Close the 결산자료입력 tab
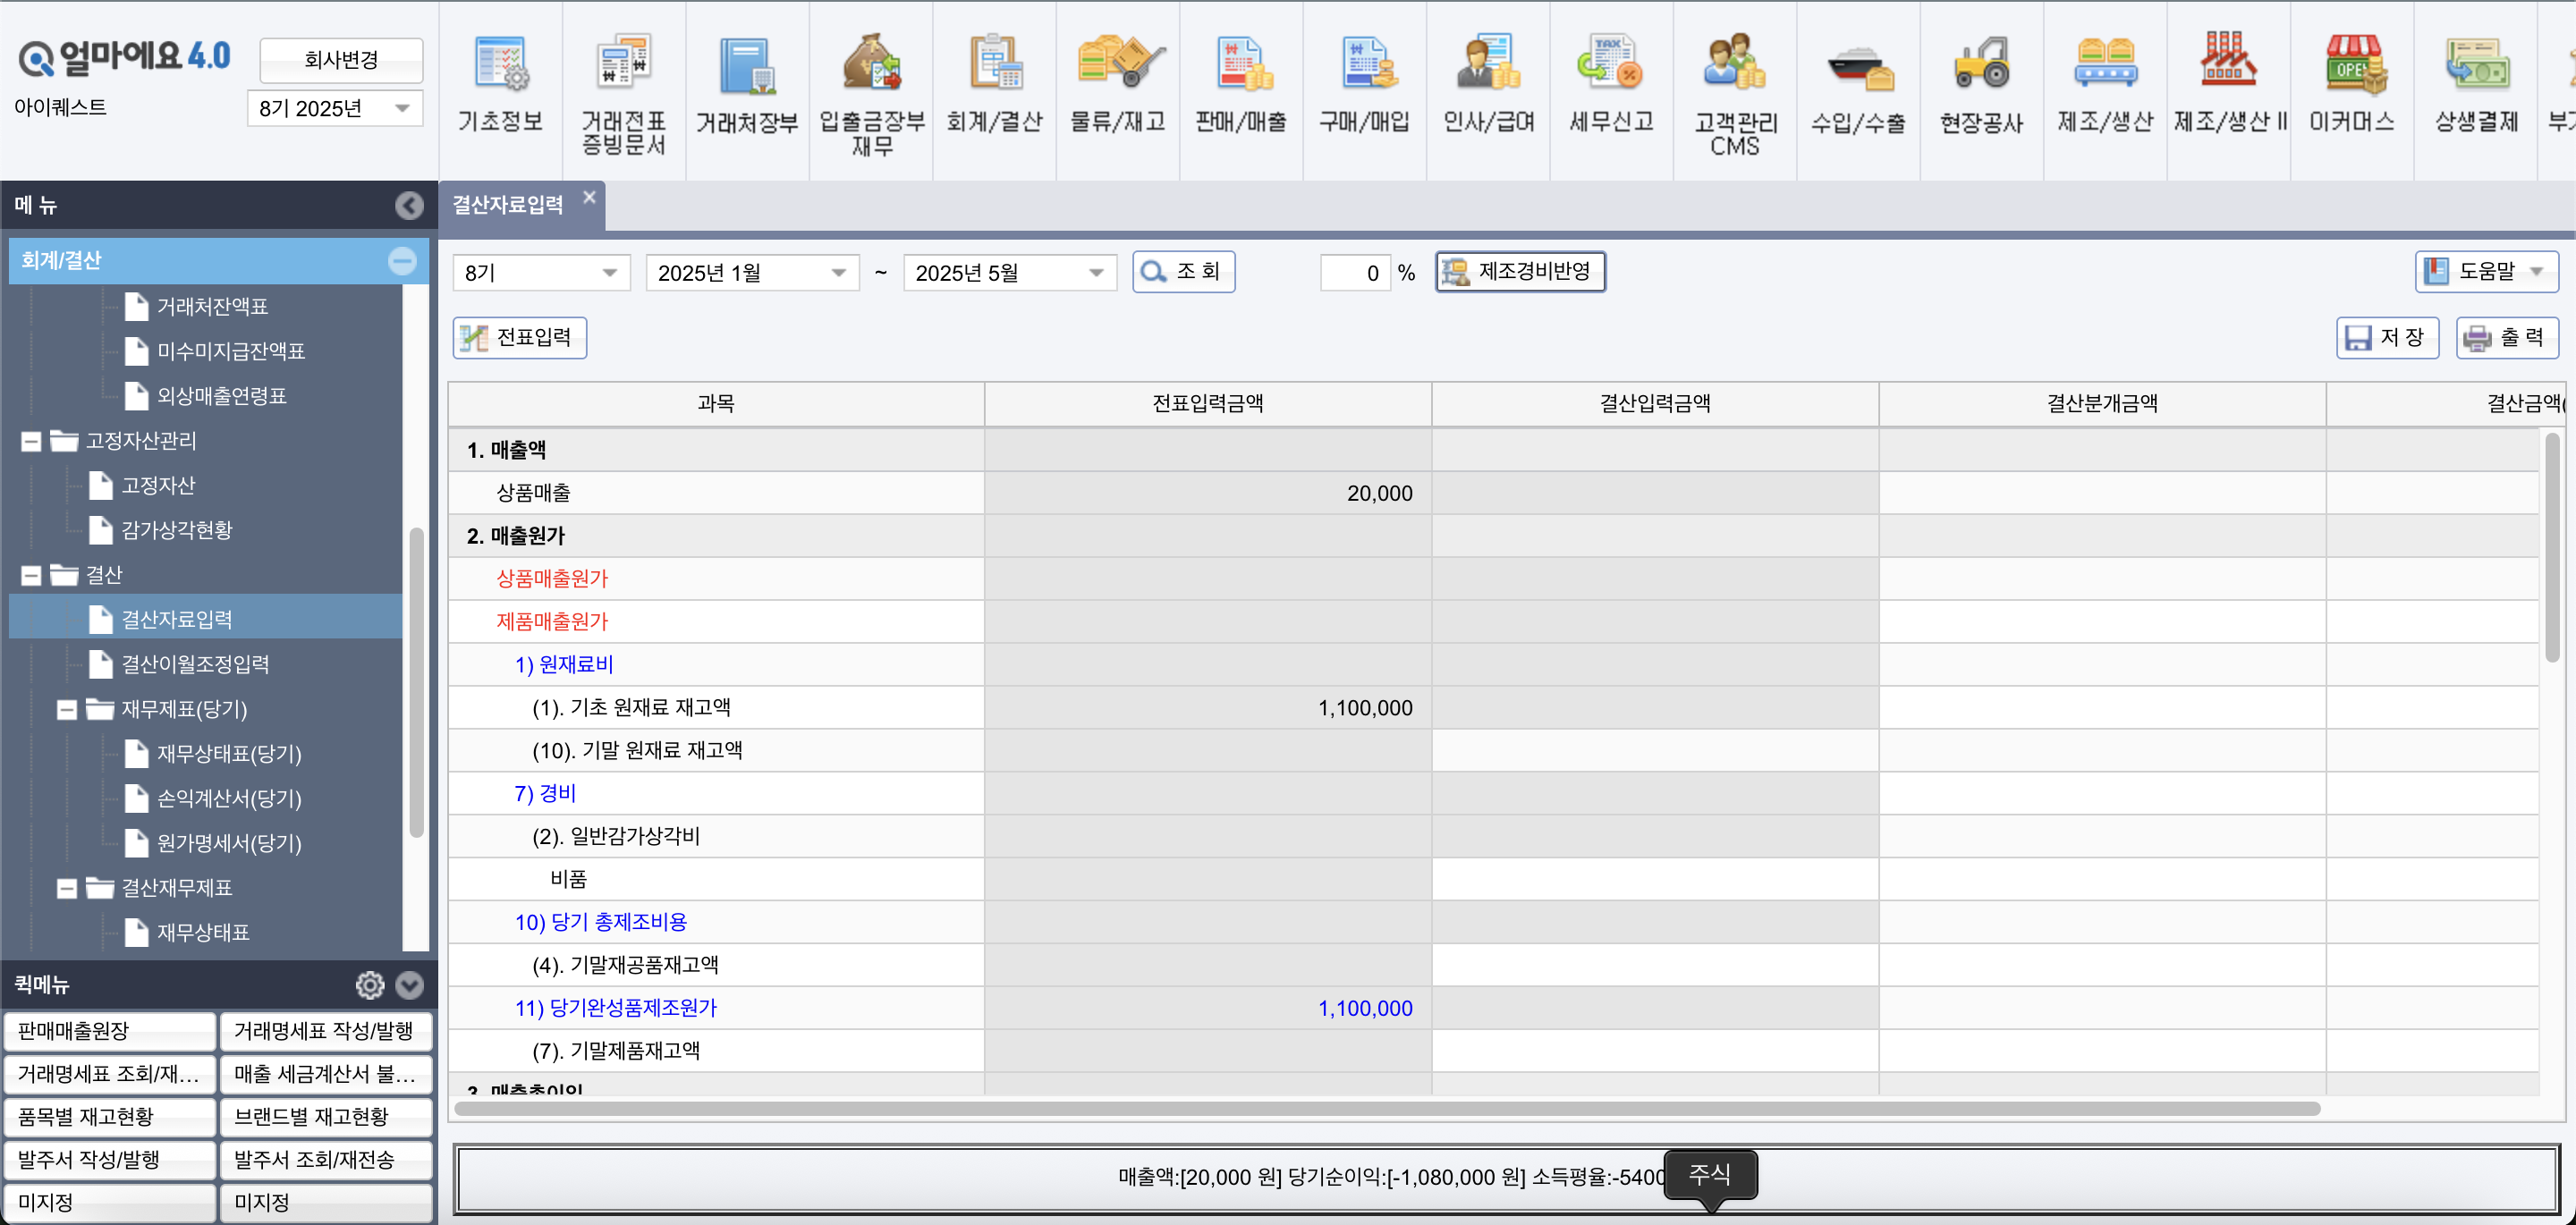 tap(589, 198)
